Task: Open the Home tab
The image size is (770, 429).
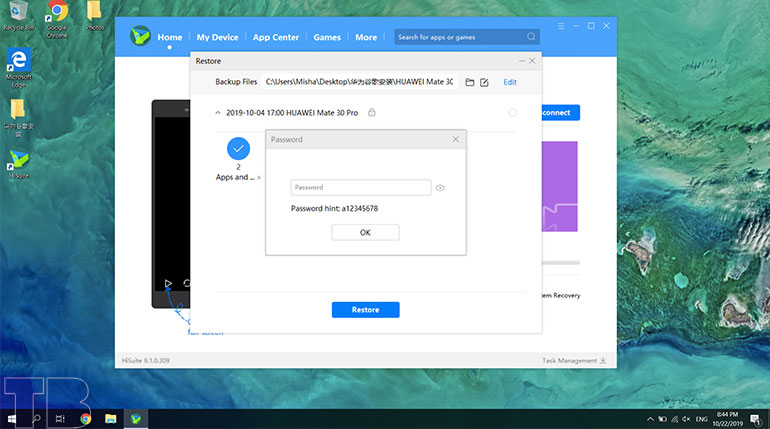Action: coord(169,37)
